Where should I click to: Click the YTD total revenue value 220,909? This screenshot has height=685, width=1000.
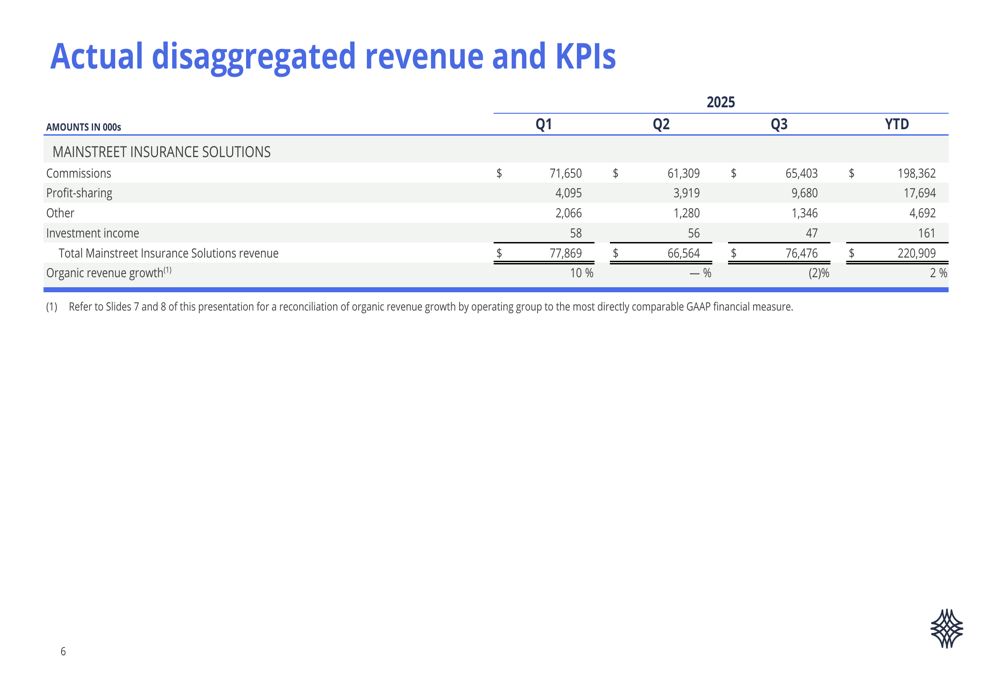[x=917, y=253]
